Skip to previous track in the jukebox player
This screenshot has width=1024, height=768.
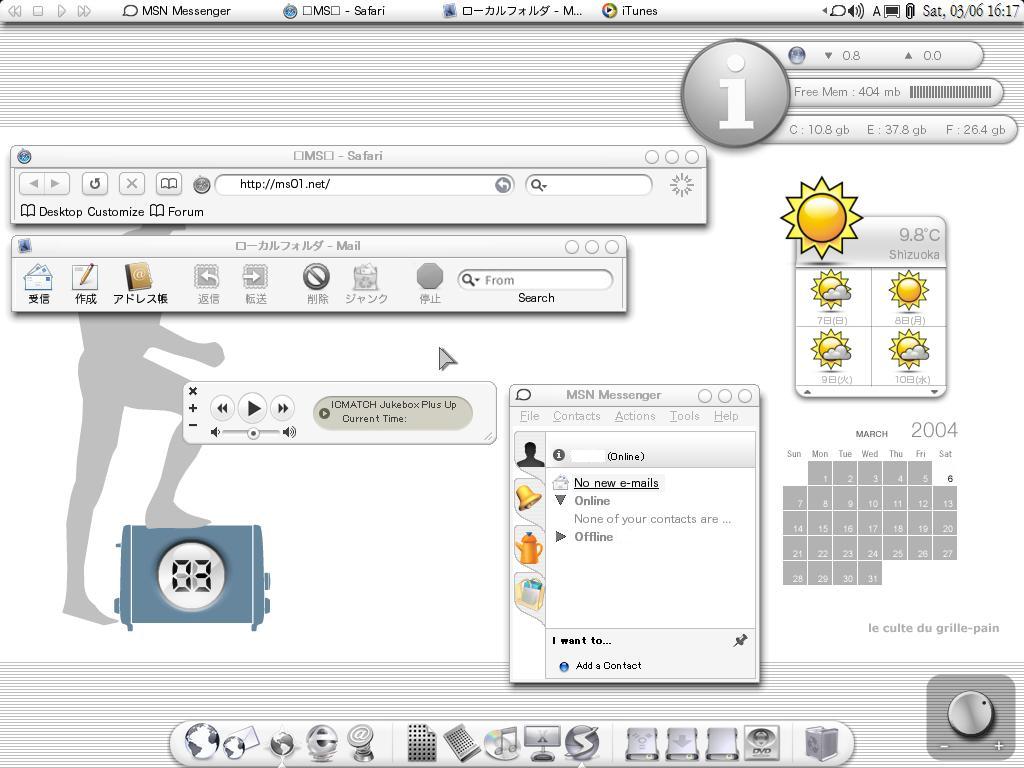click(x=222, y=408)
